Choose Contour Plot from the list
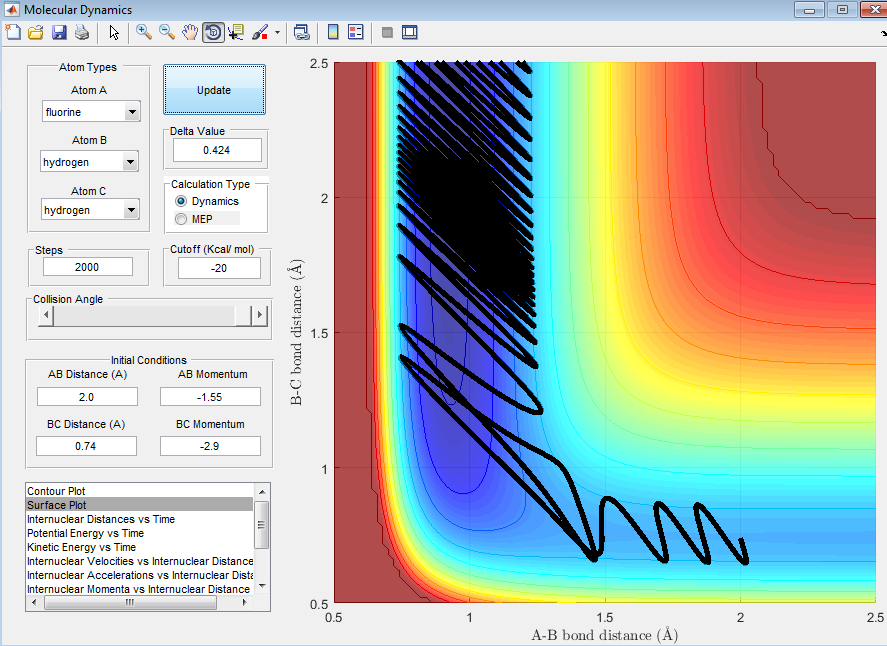This screenshot has width=887, height=646. click(x=56, y=491)
